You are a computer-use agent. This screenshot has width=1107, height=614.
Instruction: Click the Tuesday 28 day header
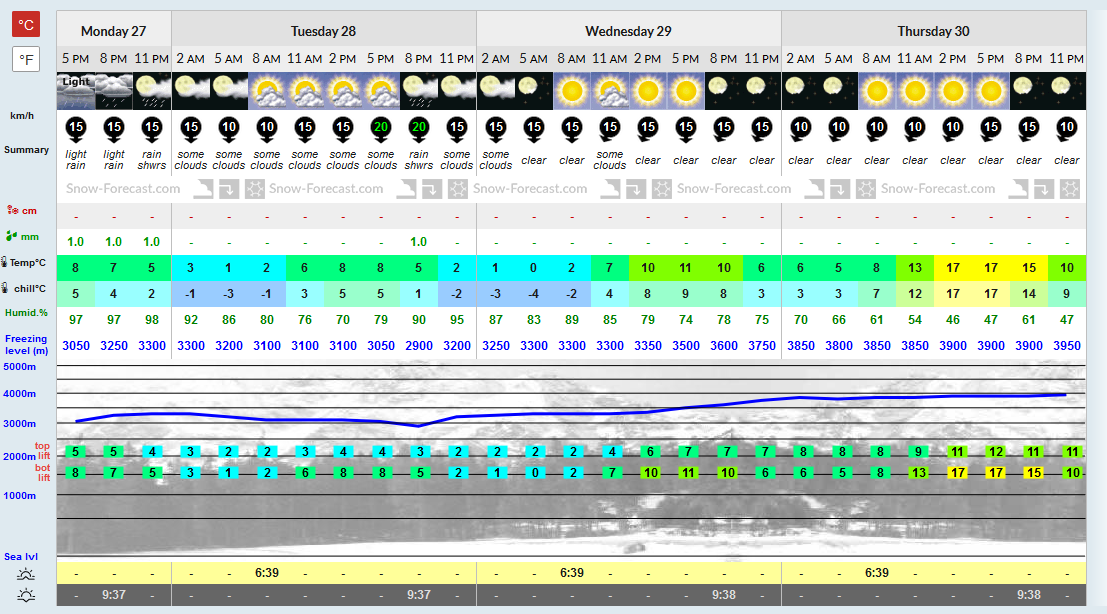pos(323,31)
